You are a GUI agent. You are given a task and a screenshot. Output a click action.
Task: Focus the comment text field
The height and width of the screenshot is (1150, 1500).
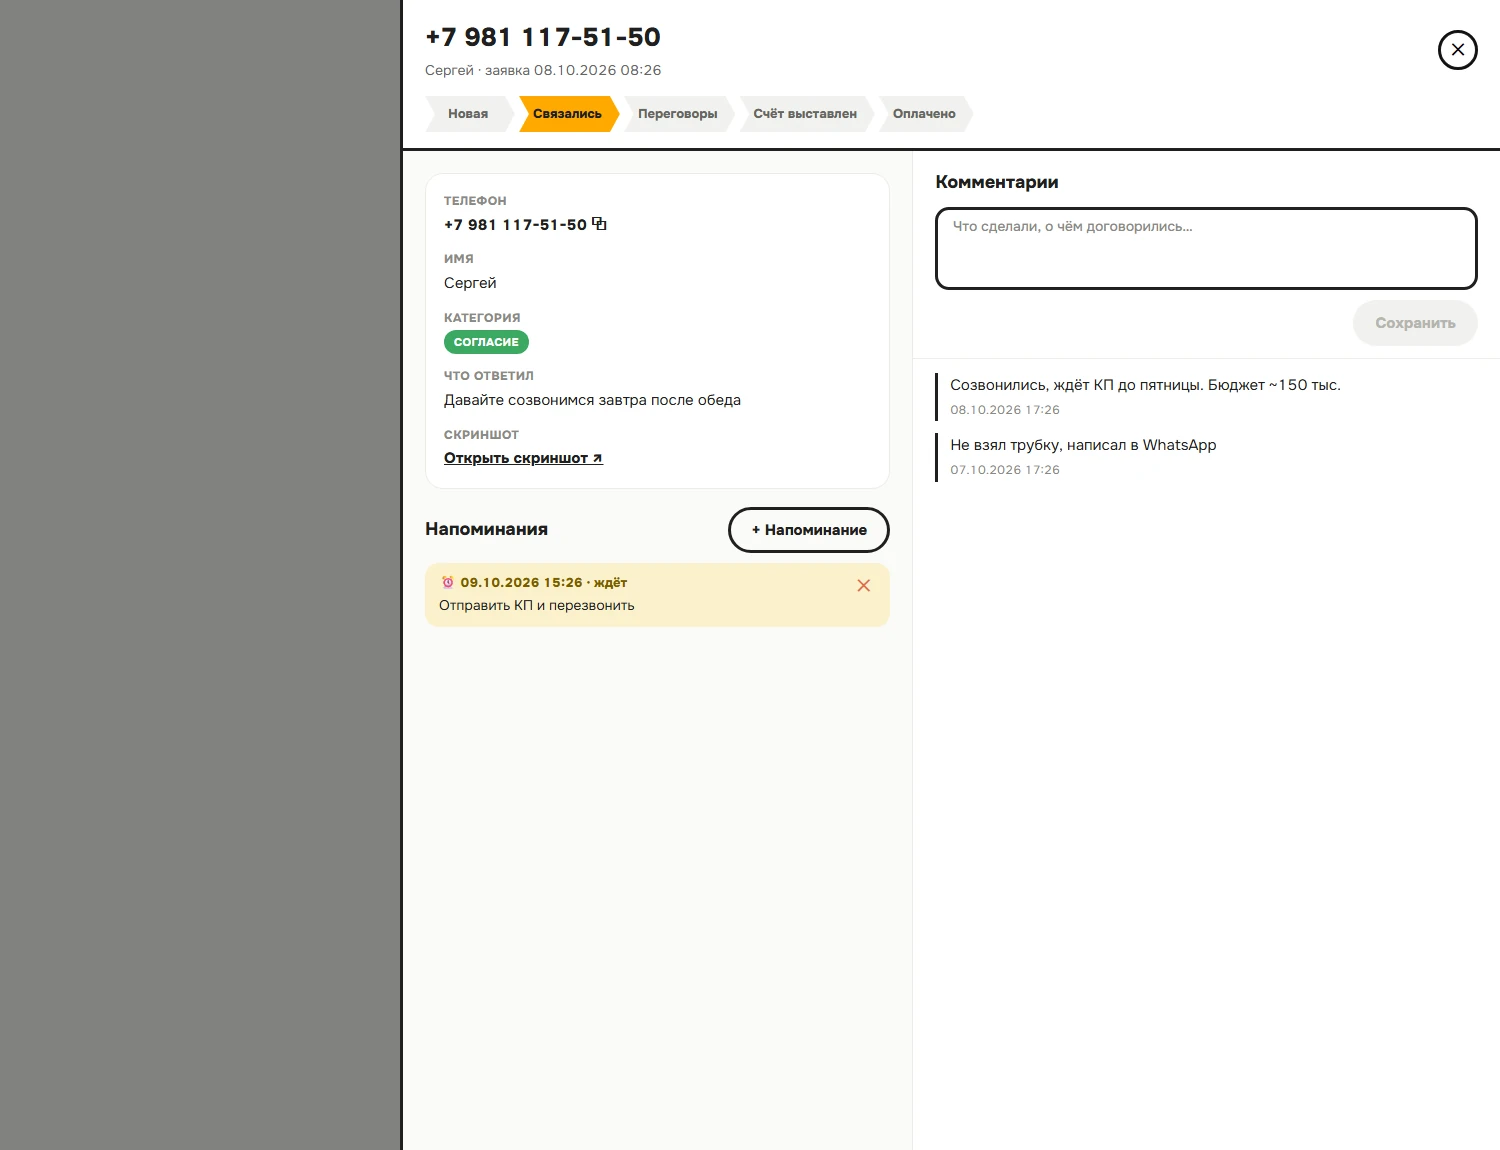(1206, 248)
